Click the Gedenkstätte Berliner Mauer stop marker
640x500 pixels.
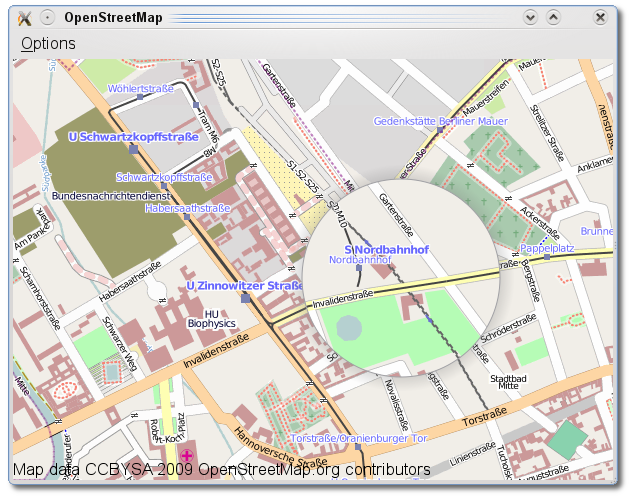[440, 132]
